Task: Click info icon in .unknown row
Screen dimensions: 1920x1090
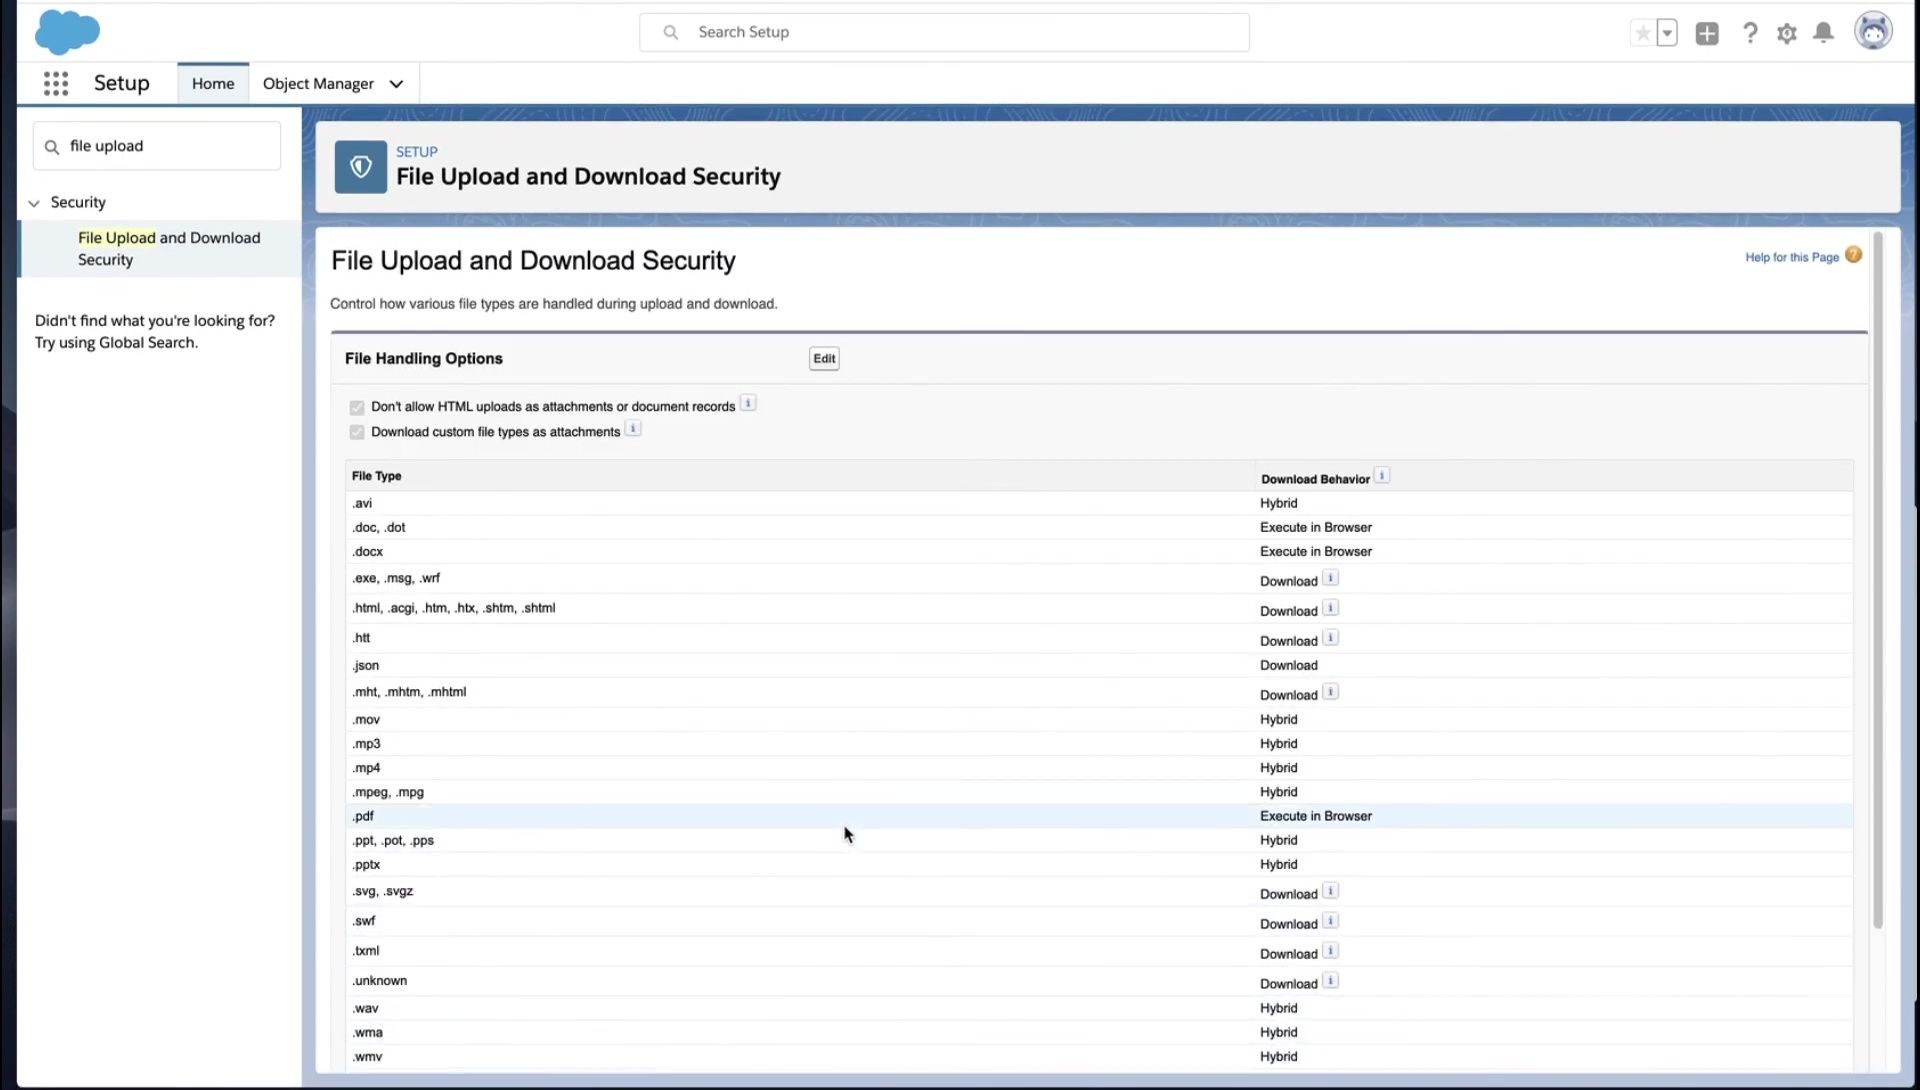Action: 1331,981
